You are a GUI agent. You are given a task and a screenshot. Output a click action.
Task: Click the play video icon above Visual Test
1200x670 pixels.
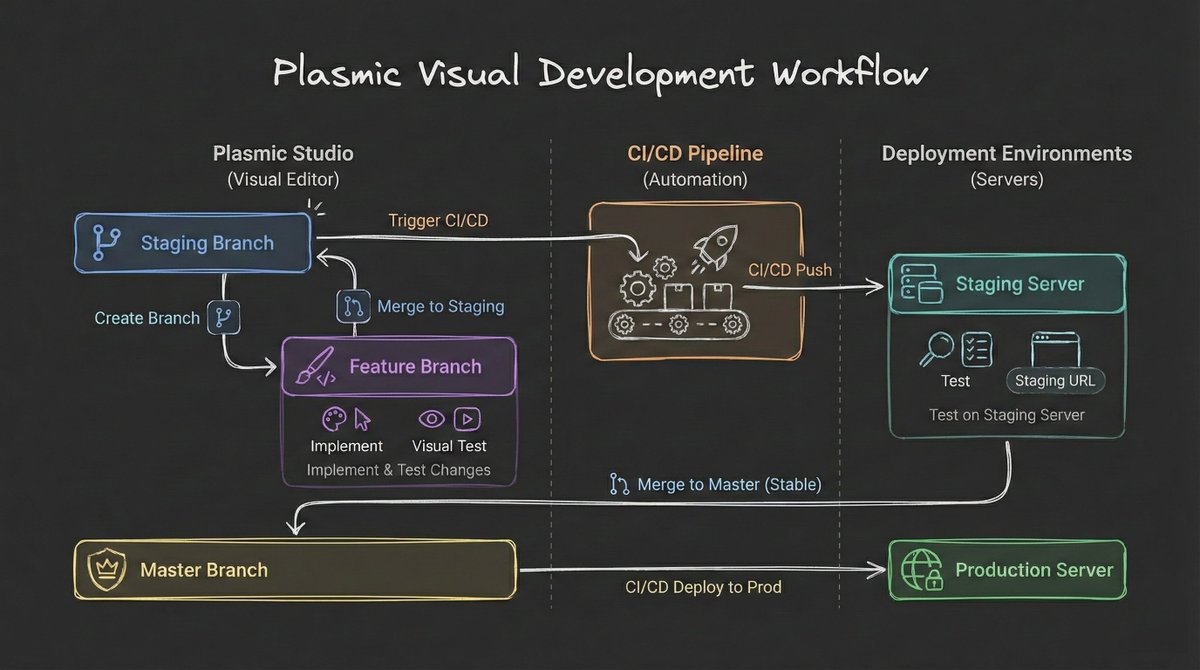466,419
